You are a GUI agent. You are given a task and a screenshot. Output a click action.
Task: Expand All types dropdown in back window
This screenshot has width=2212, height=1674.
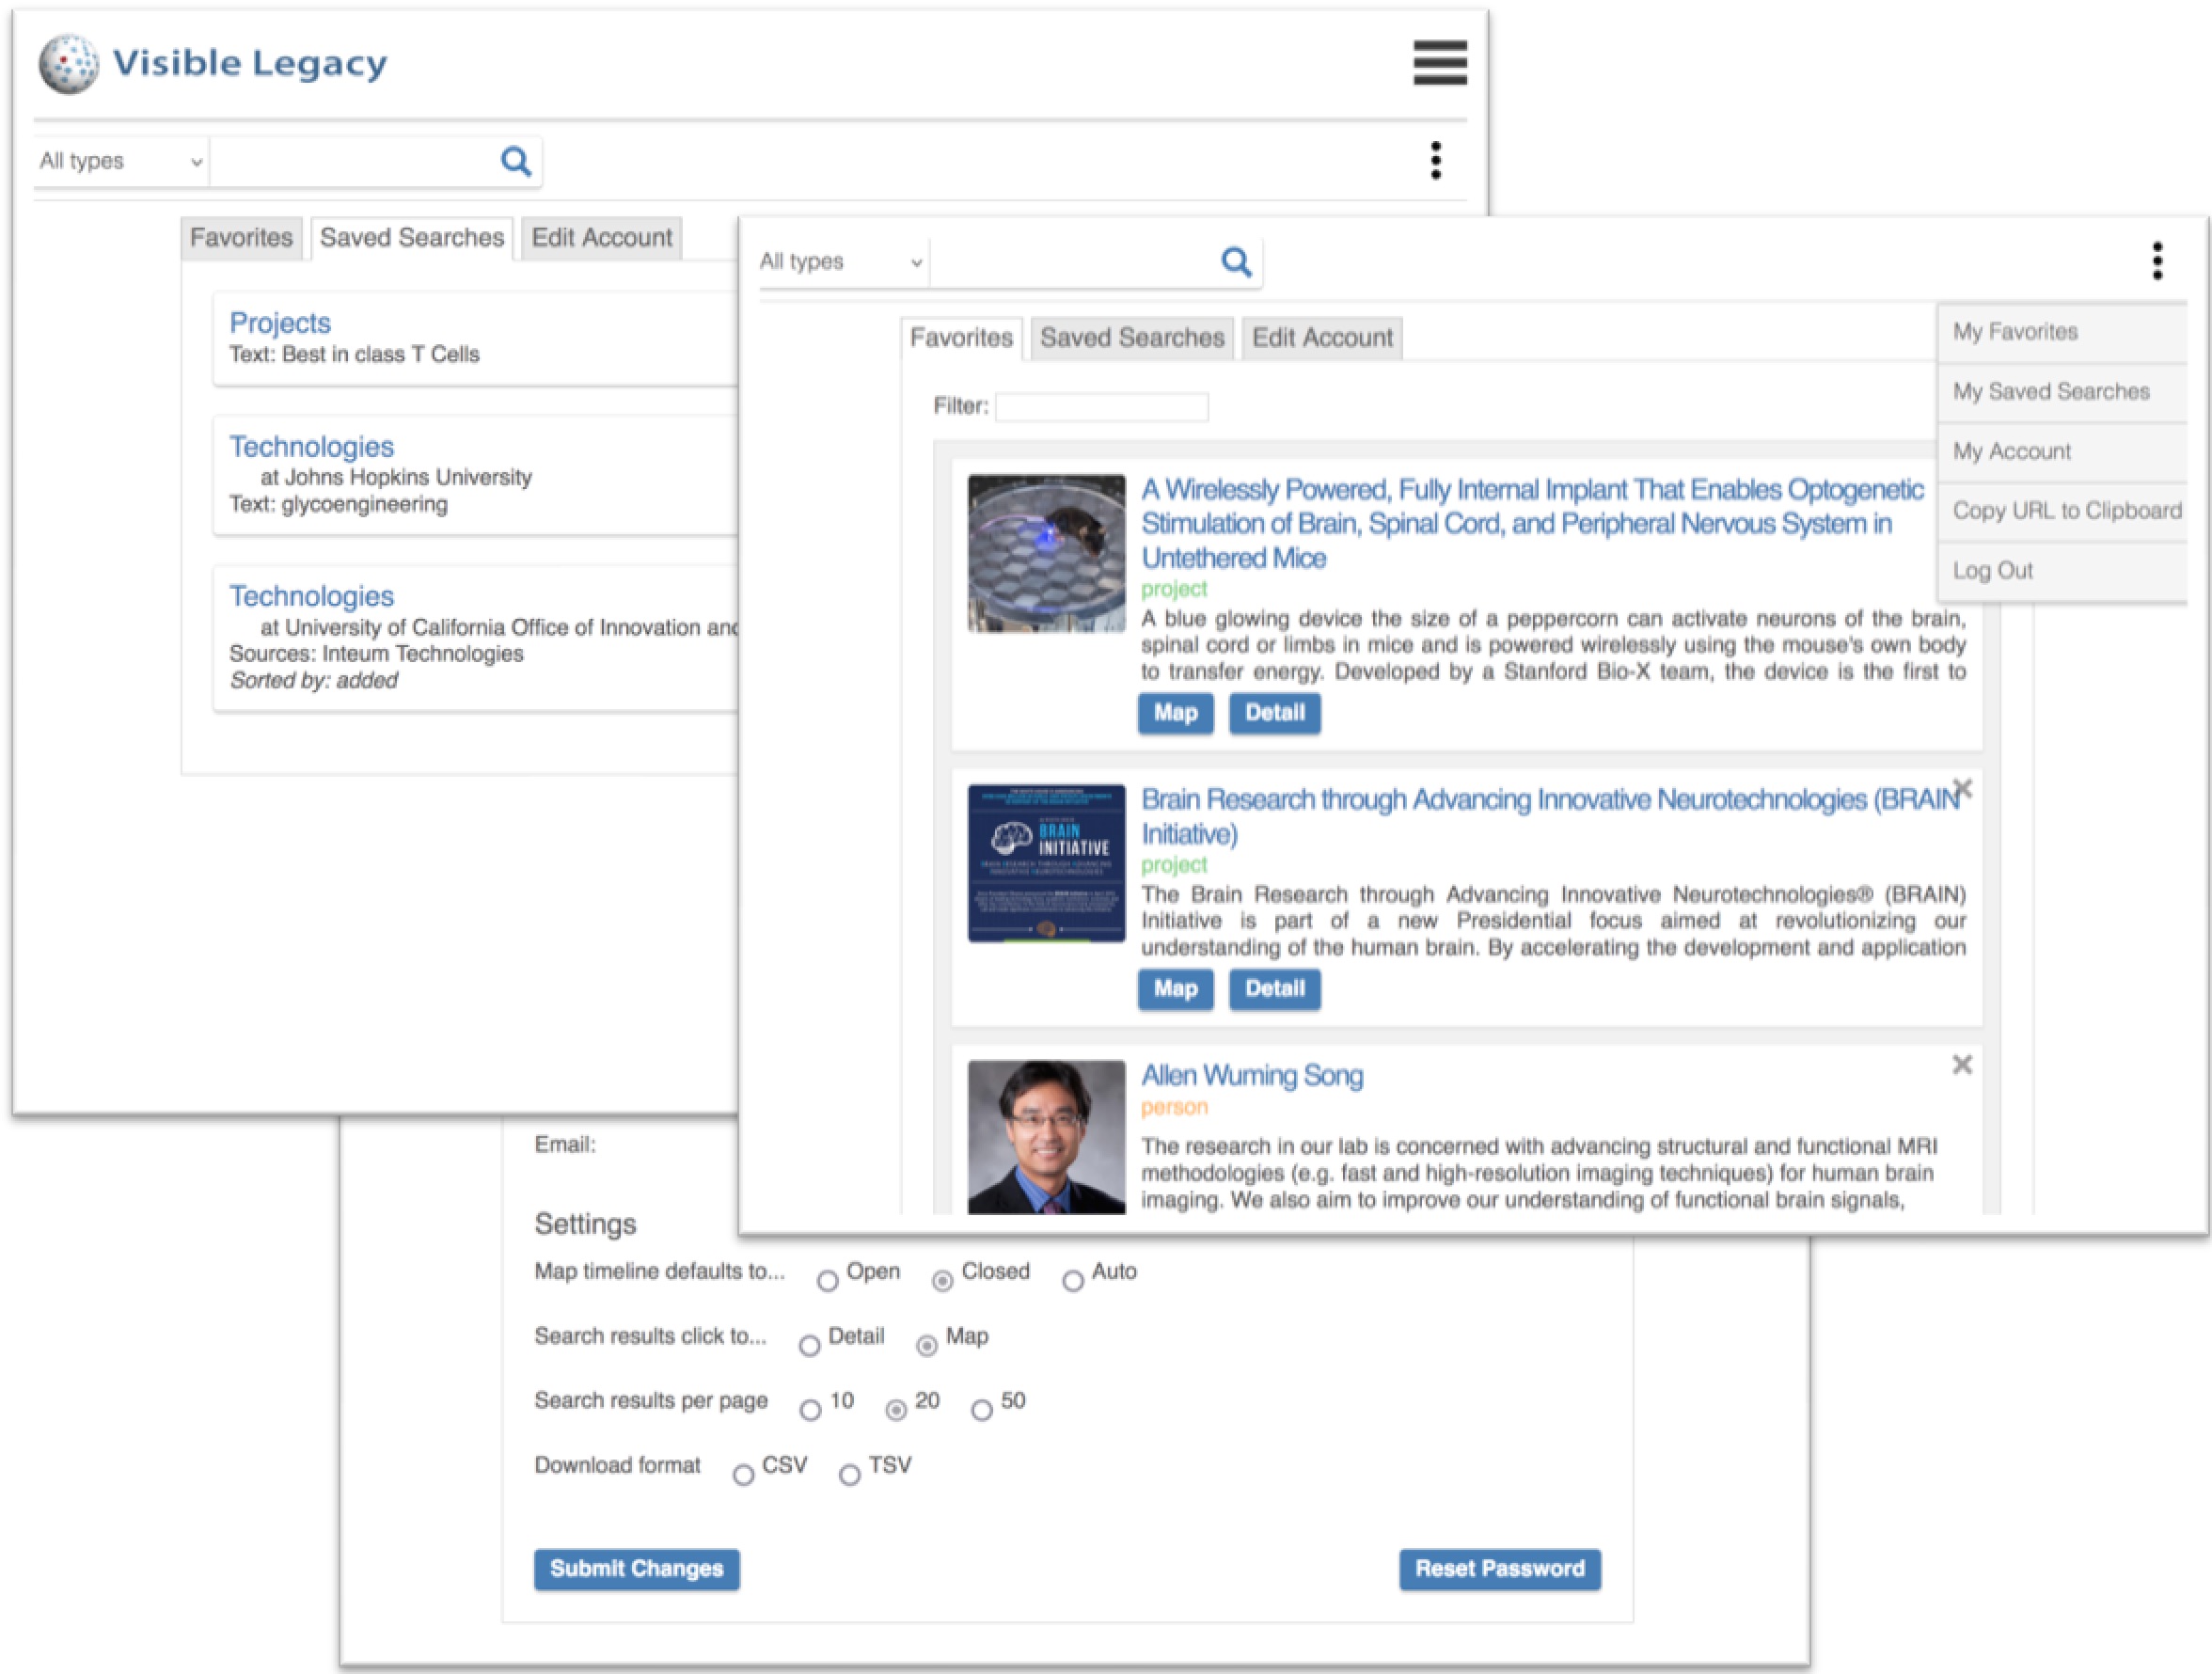click(120, 161)
